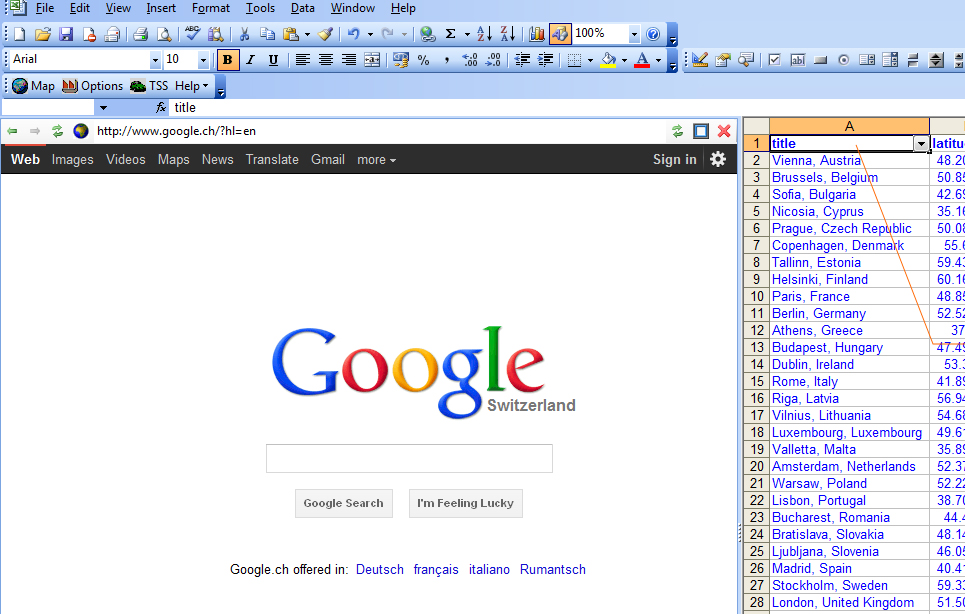Click the TSS toolbar button
Screen dimensions: 965x614
(150, 86)
